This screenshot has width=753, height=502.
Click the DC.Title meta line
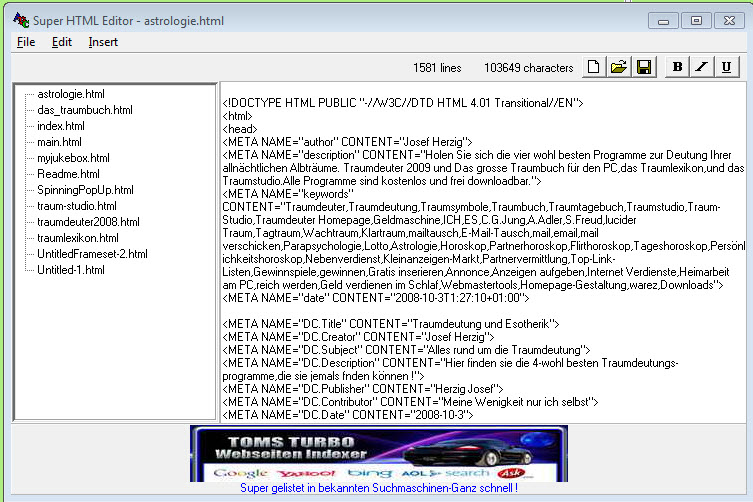click(x=391, y=324)
